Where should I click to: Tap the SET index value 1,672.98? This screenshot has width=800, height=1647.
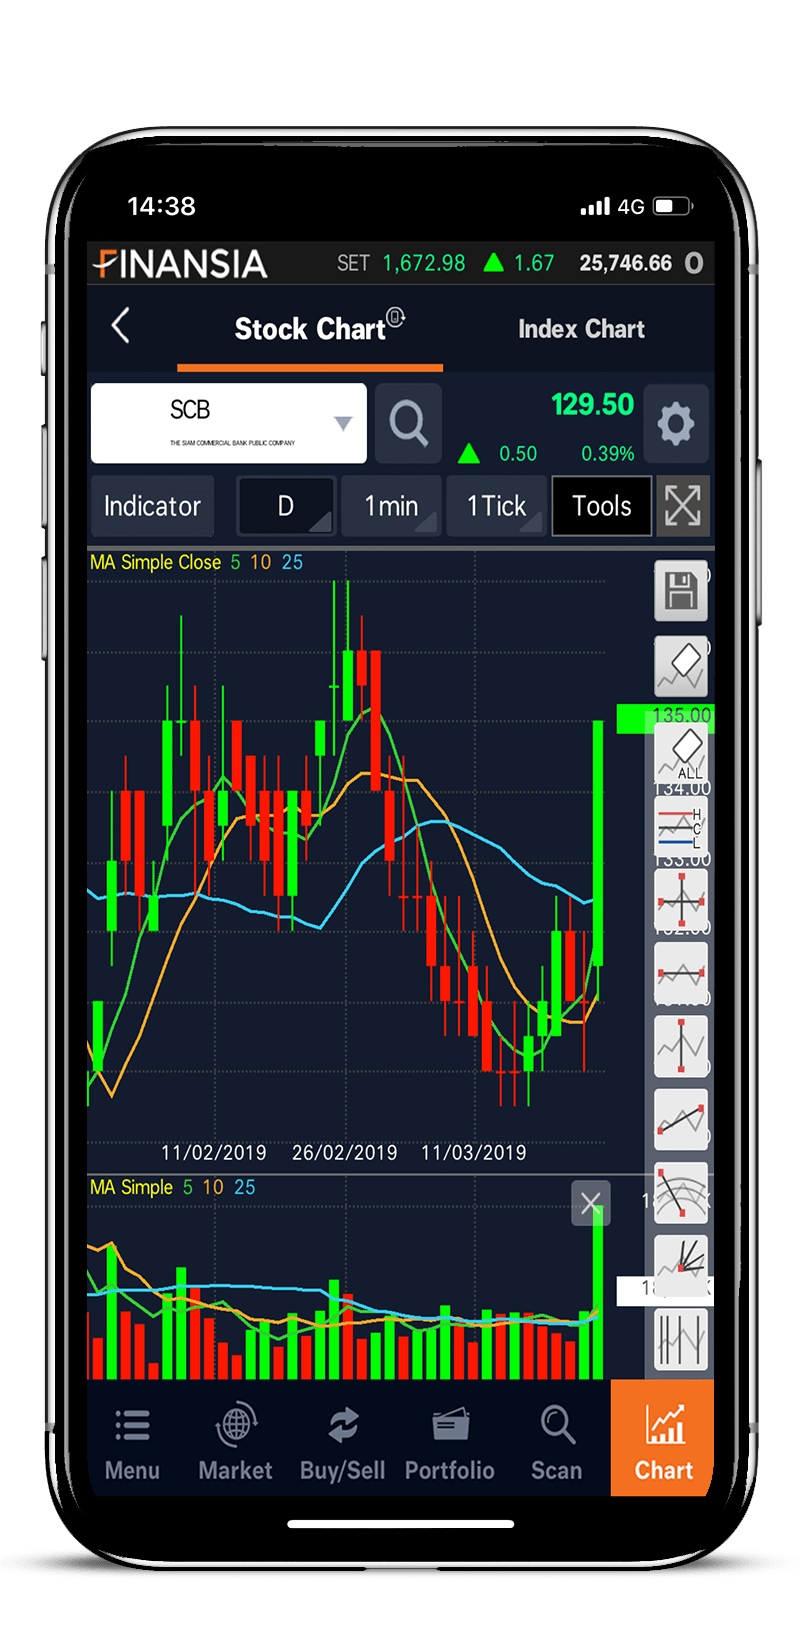424,263
